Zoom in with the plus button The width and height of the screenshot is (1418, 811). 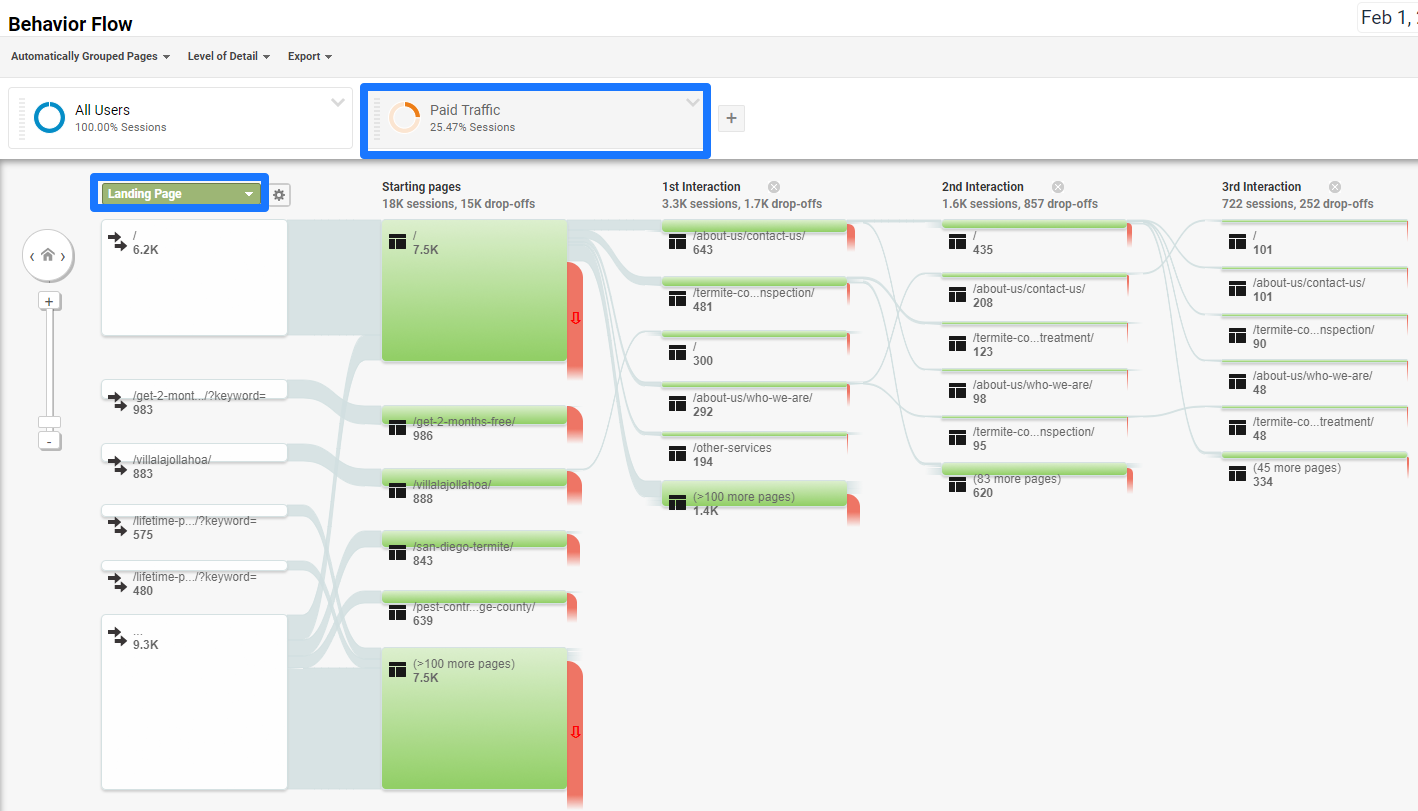click(49, 300)
